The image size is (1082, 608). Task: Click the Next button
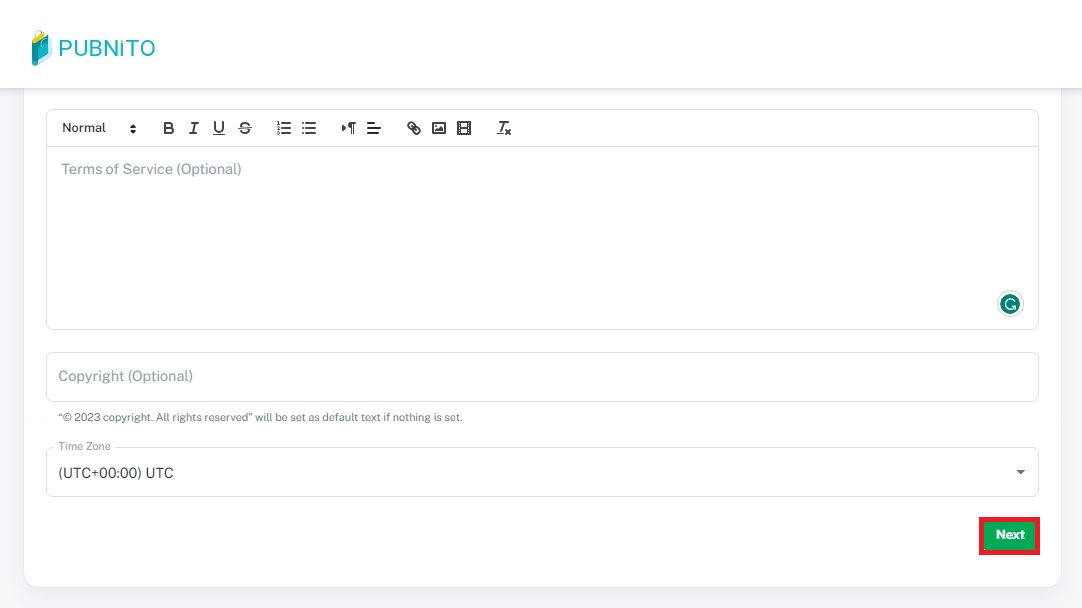[1009, 535]
